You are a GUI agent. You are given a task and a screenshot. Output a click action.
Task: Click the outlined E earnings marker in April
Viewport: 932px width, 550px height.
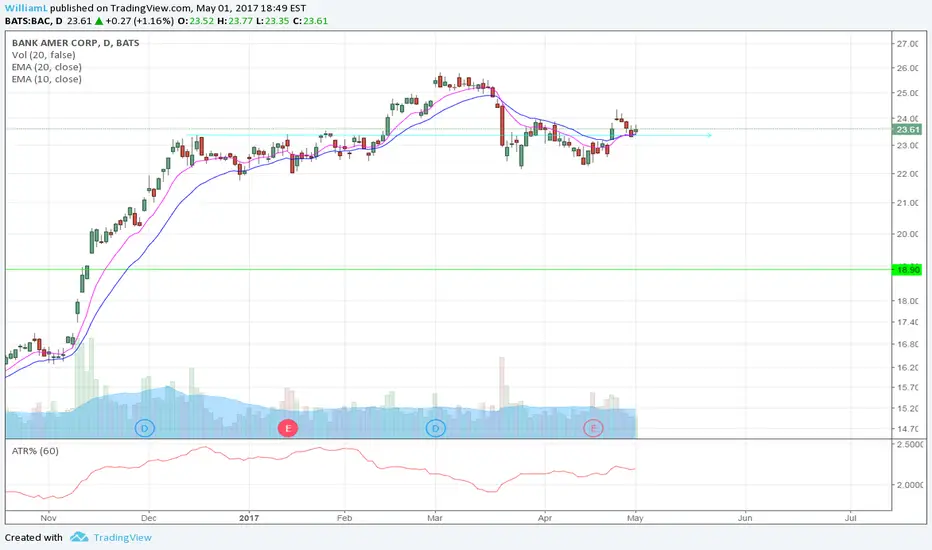pos(593,428)
